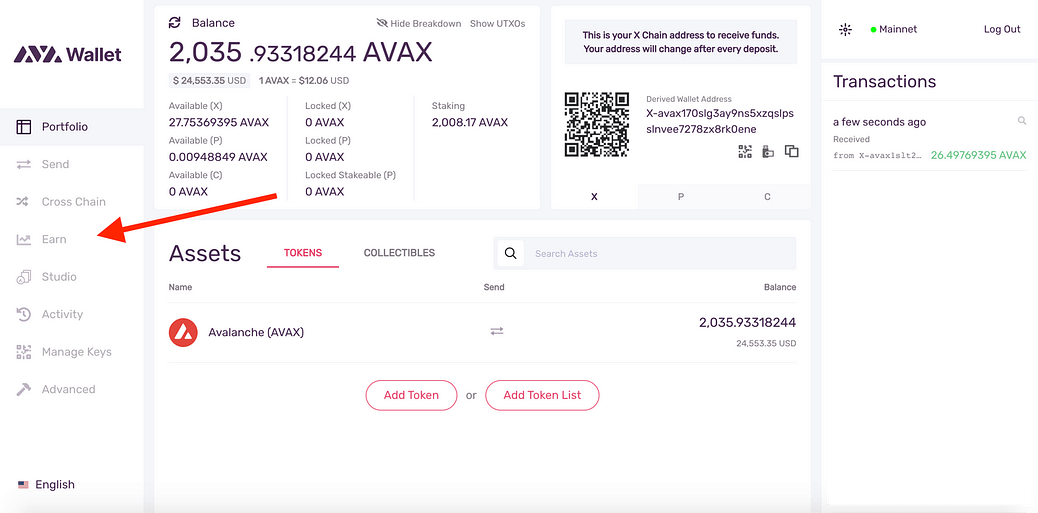Image resolution: width=1038 pixels, height=513 pixels.
Task: Click send arrows icon in Avalanche row
Action: point(497,331)
